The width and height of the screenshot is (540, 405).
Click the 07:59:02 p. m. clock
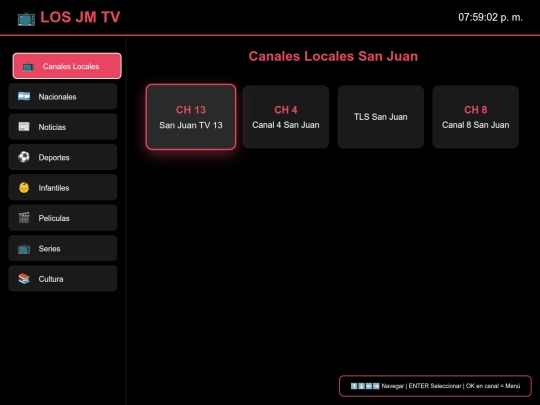click(x=490, y=17)
